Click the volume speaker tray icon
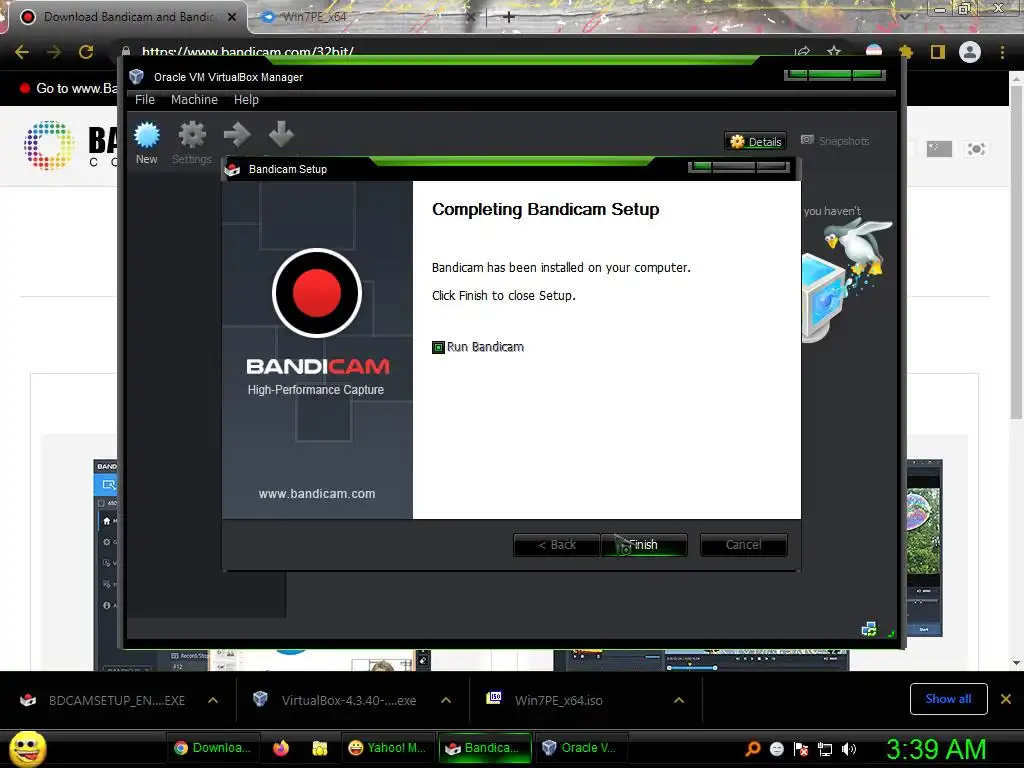Screen dimensions: 1024x768 (x=848, y=749)
